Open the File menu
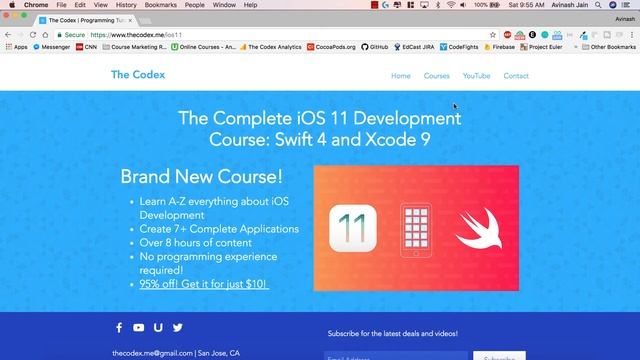 click(61, 5)
